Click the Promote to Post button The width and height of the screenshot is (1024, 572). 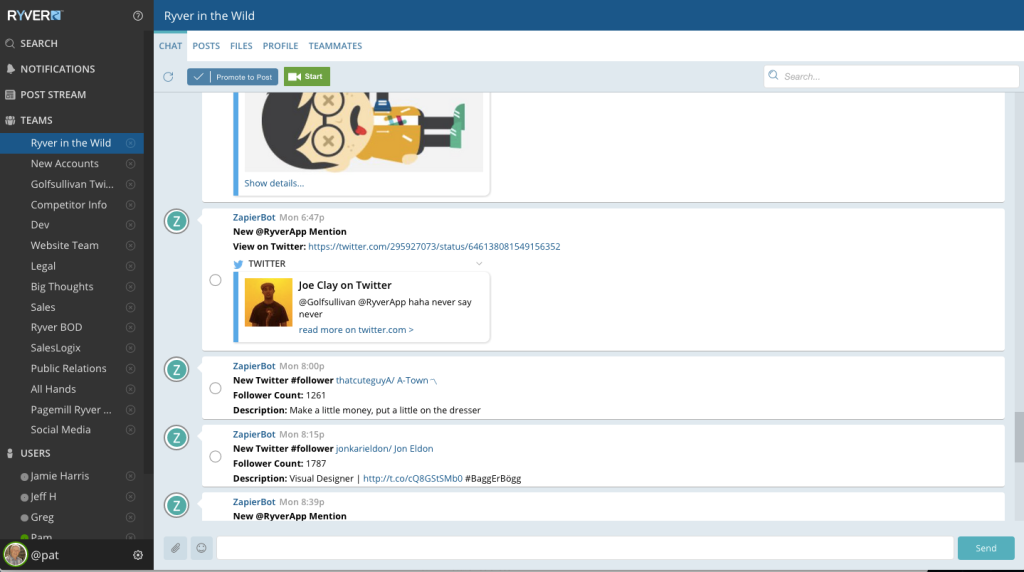[232, 76]
